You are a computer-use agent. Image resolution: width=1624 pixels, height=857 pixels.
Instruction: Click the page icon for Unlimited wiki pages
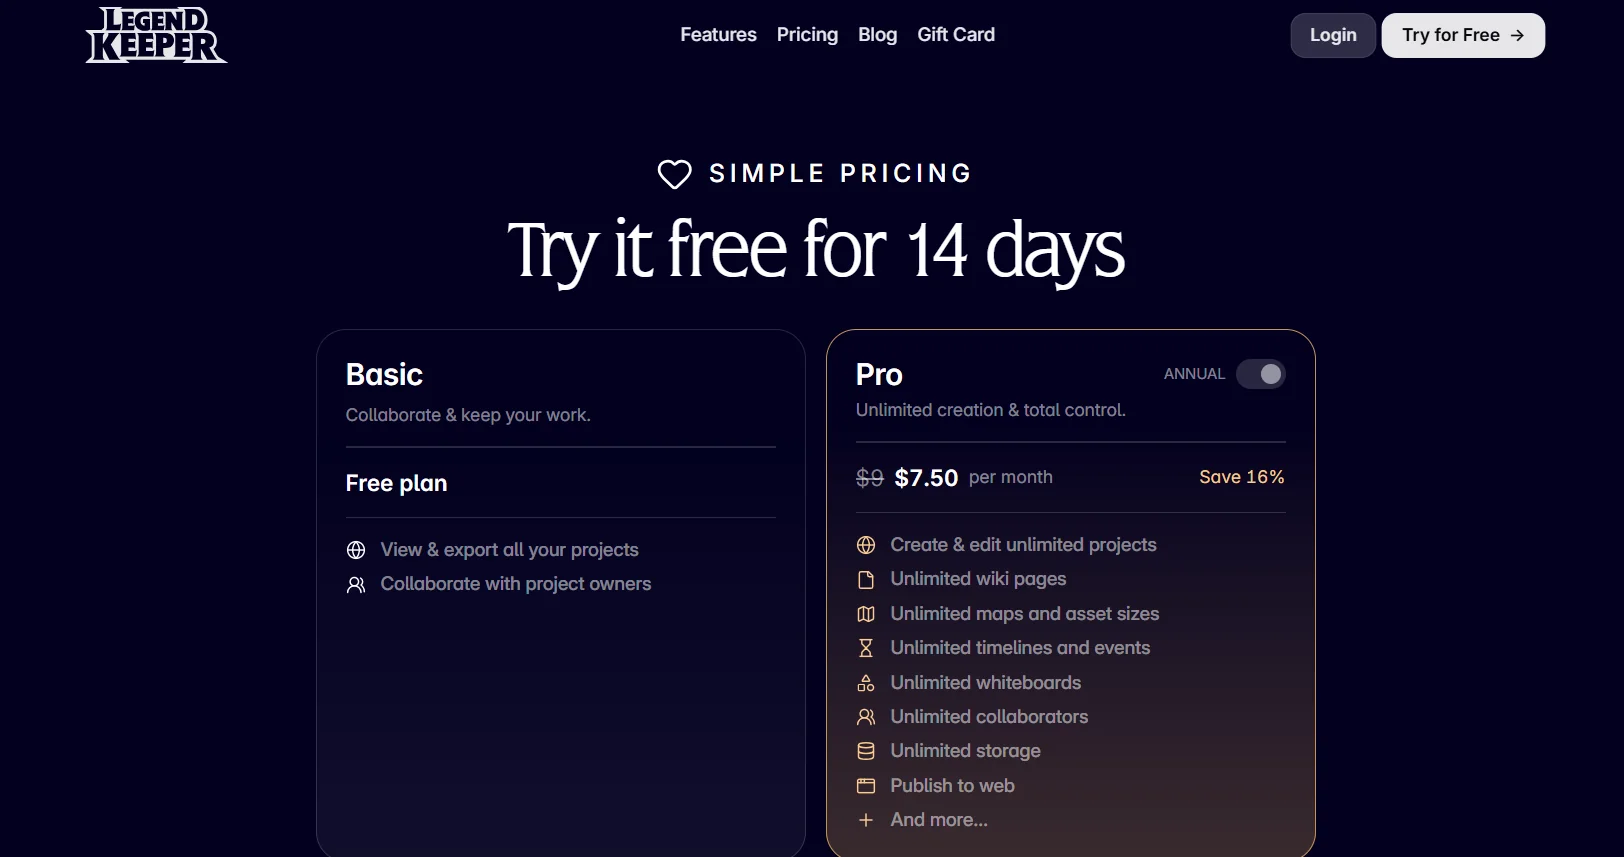[866, 579]
